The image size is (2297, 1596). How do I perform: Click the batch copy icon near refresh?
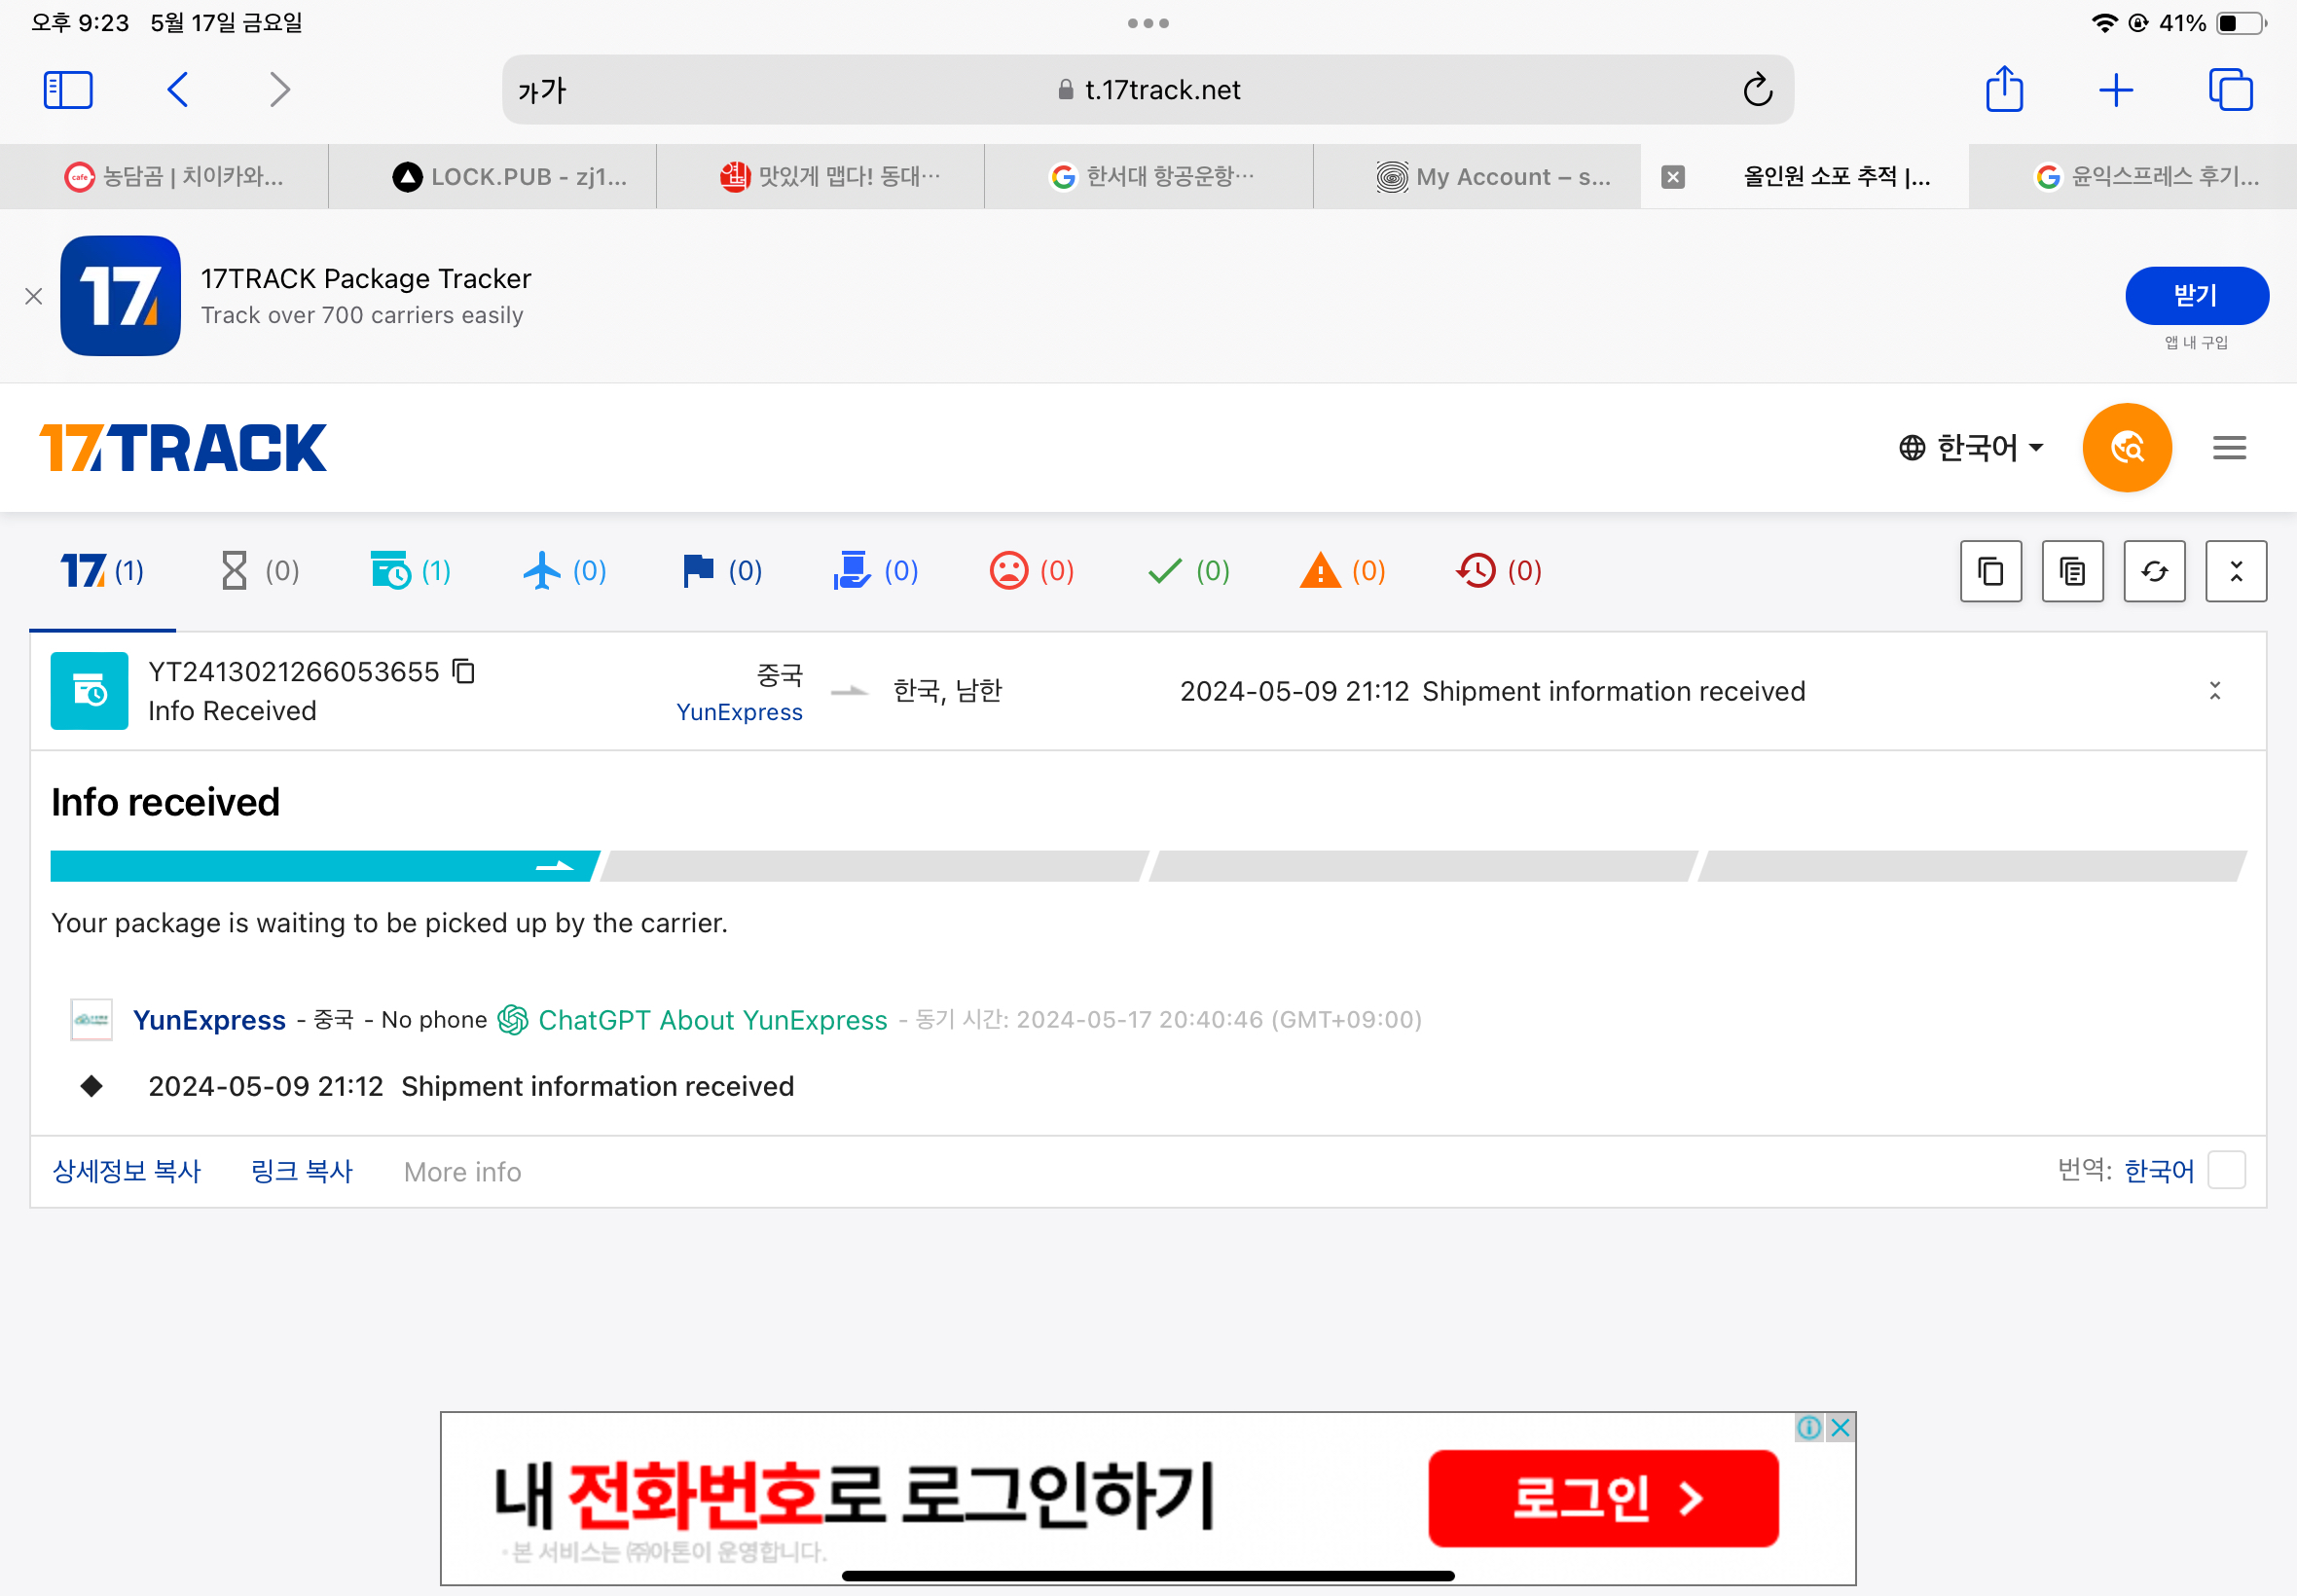coord(2071,570)
